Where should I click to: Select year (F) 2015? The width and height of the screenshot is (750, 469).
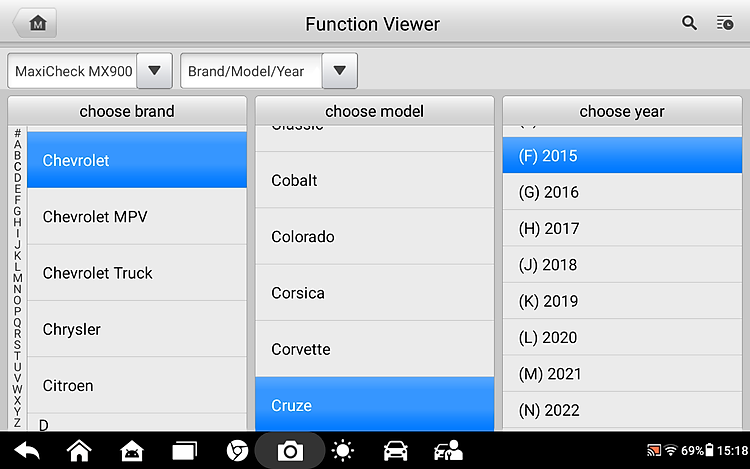[622, 155]
